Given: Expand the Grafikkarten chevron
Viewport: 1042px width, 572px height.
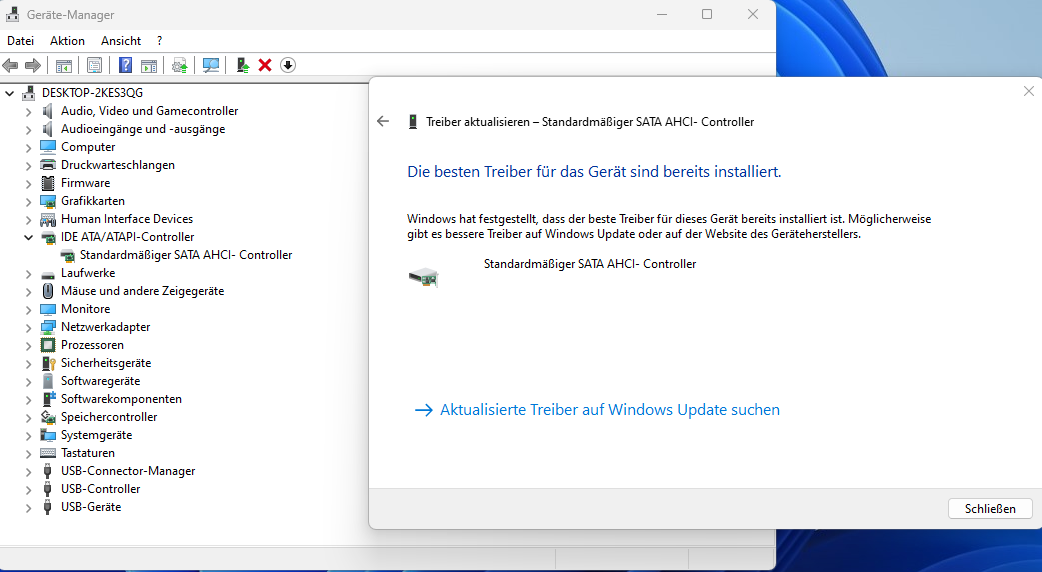Looking at the screenshot, I should (28, 201).
